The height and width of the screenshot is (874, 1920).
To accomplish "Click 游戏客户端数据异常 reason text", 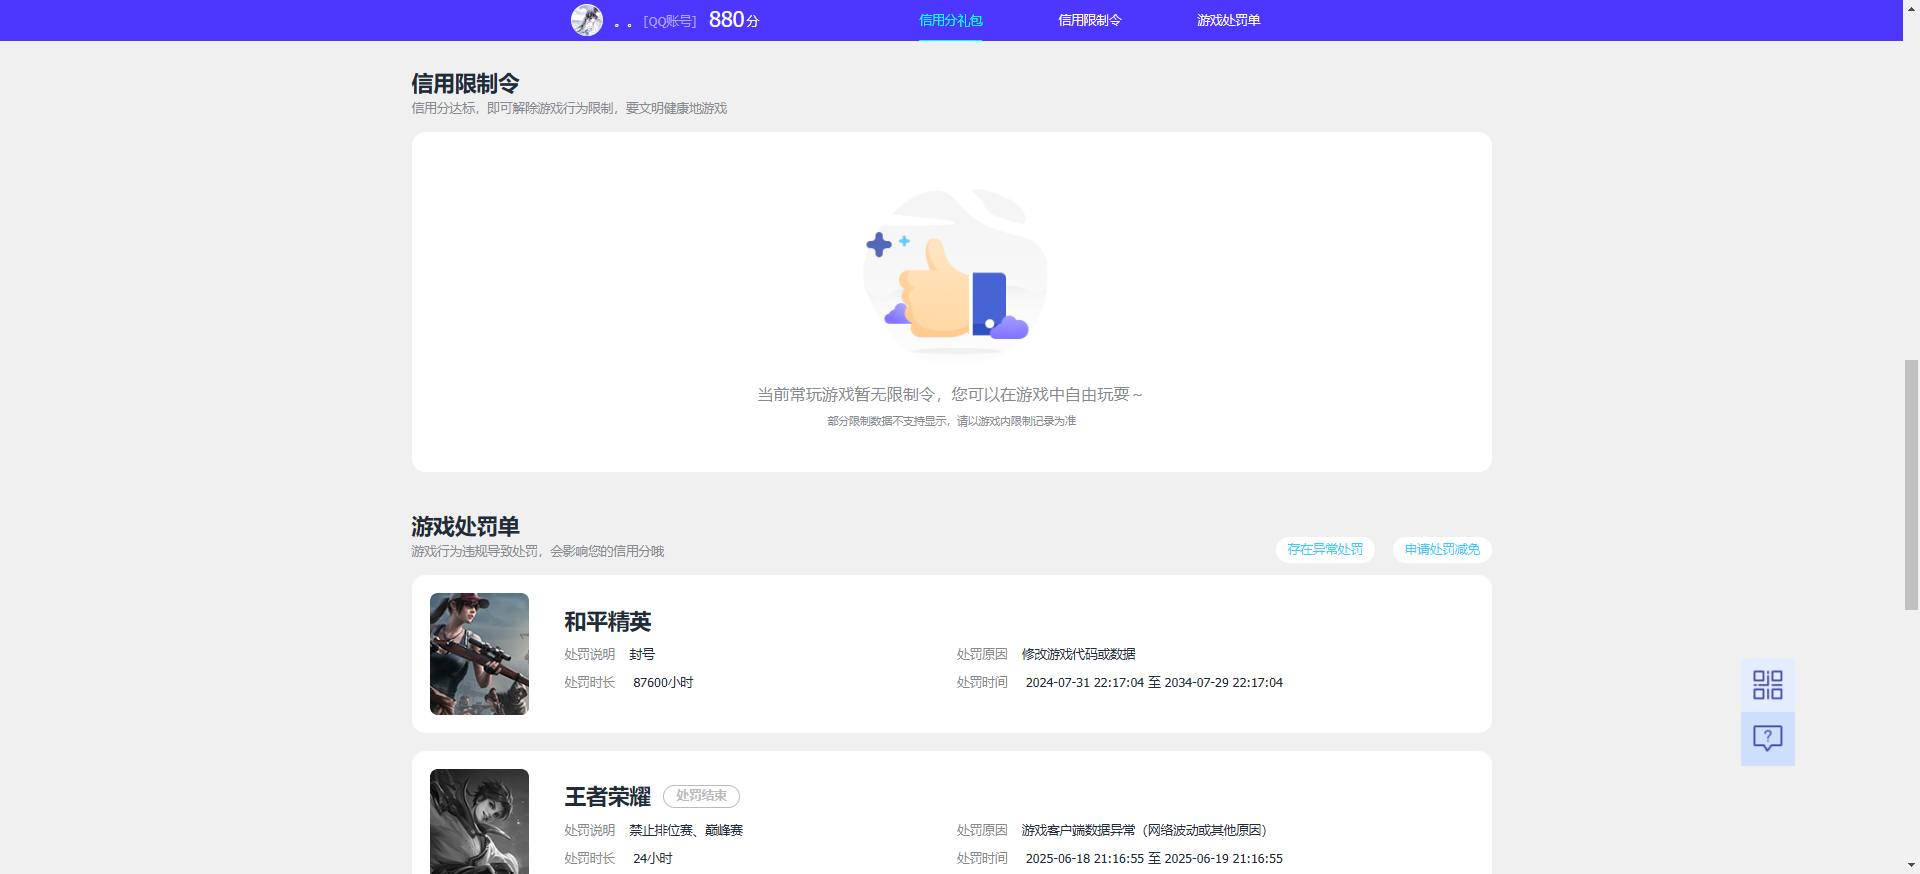I will pos(1144,830).
